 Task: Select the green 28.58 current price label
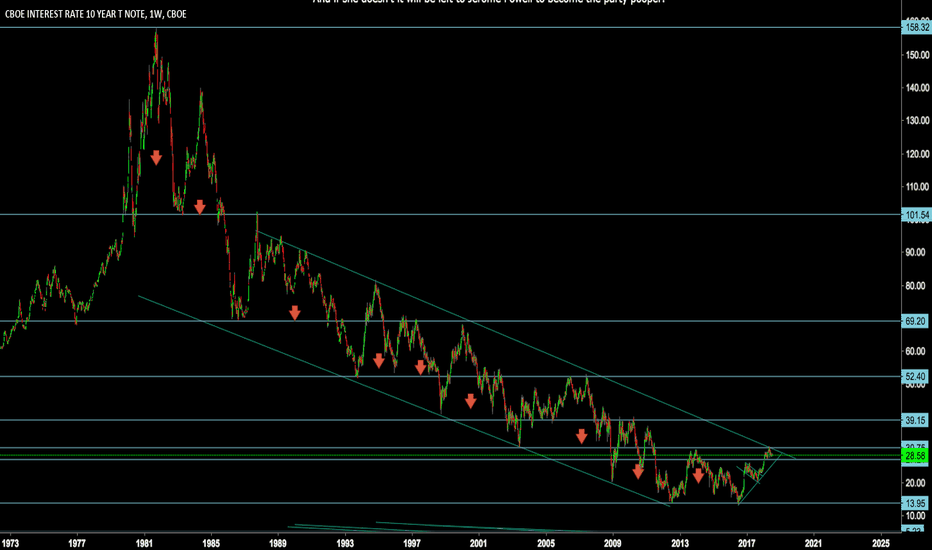(x=915, y=456)
